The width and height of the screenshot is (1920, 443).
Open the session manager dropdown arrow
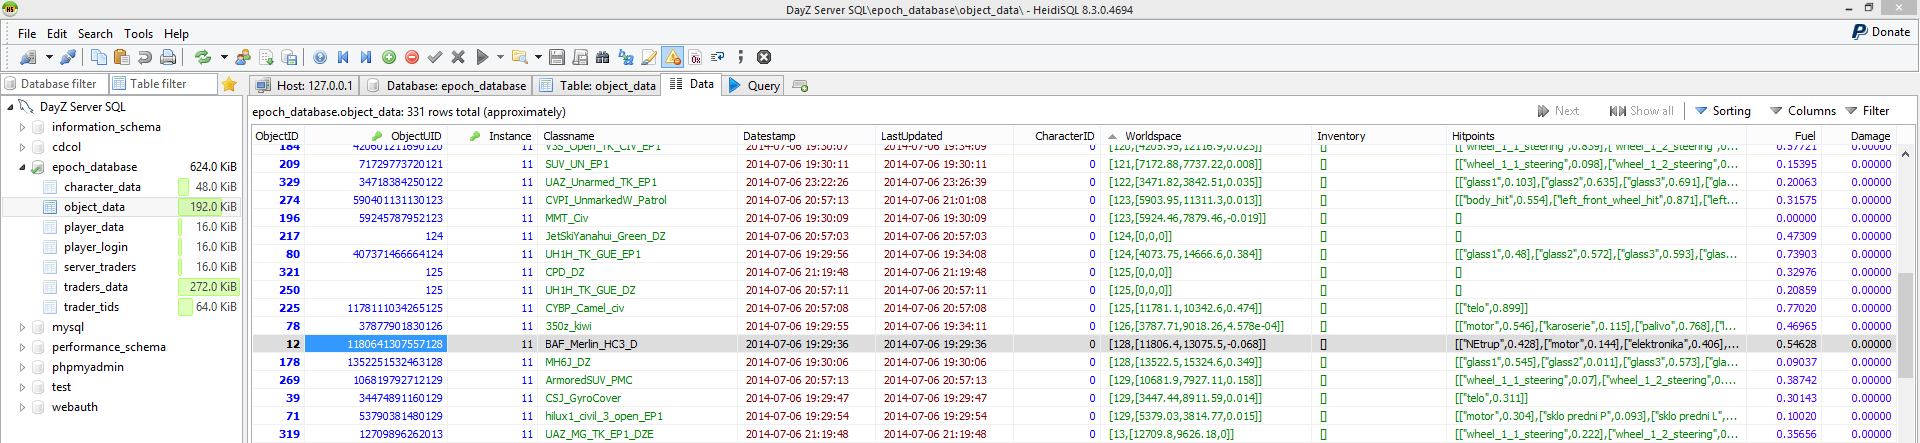[49, 57]
